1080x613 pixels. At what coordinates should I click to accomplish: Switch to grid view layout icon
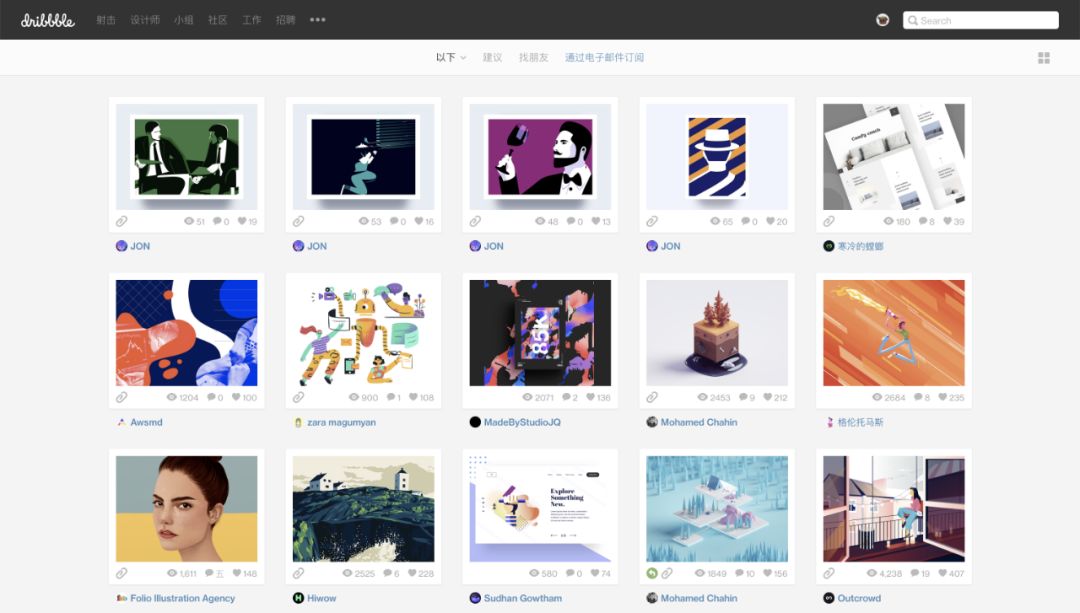1044,58
